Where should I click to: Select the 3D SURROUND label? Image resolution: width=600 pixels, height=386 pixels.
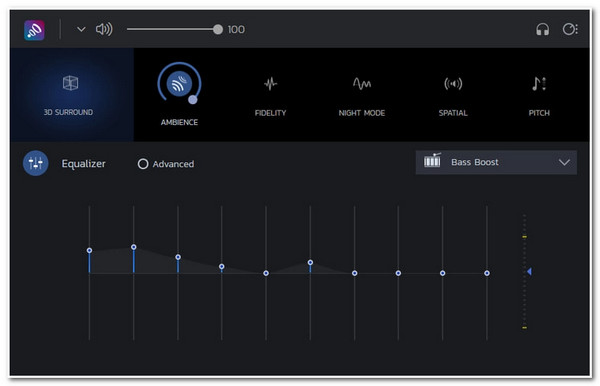click(x=68, y=112)
